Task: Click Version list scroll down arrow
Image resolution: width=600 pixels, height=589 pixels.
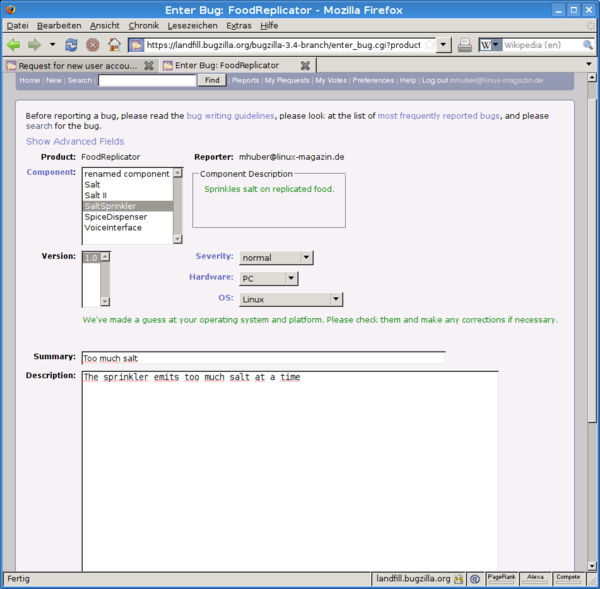Action: 105,302
